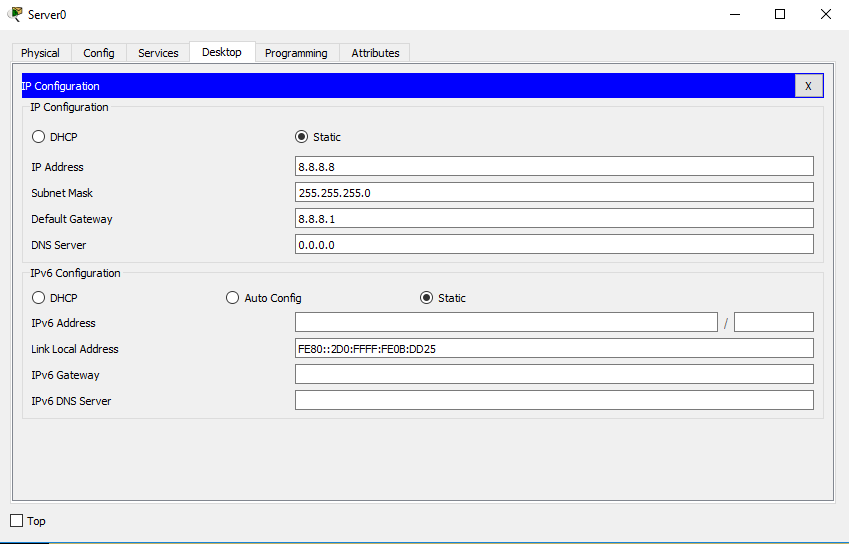Click the IP Address field showing 8.8.8.8

click(554, 166)
